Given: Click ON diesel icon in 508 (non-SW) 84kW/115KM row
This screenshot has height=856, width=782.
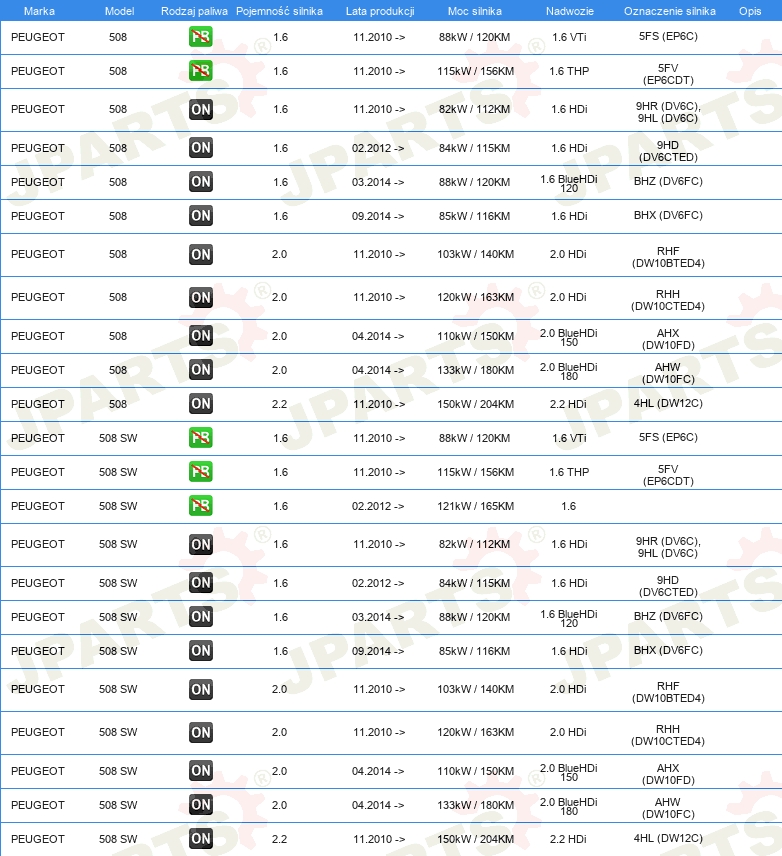Looking at the screenshot, I should (200, 147).
